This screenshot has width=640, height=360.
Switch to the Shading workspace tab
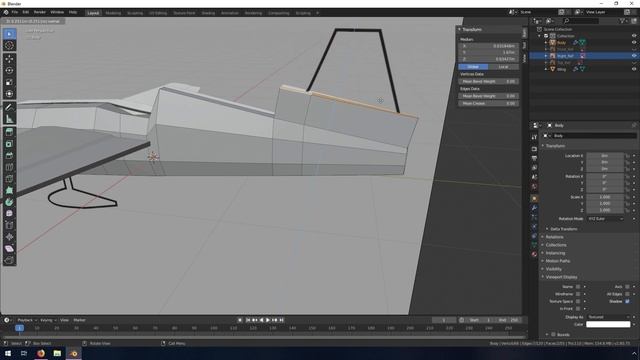pyautogui.click(x=208, y=13)
